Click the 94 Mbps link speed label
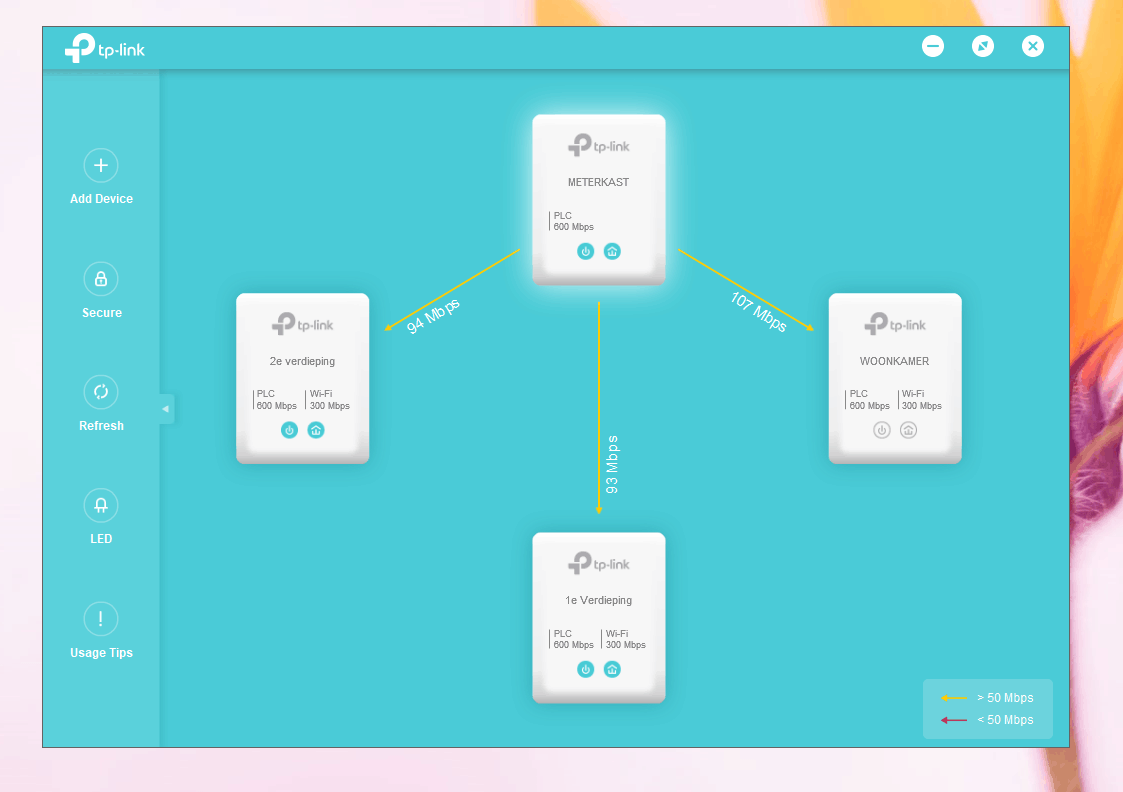This screenshot has height=792, width=1123. (x=433, y=317)
